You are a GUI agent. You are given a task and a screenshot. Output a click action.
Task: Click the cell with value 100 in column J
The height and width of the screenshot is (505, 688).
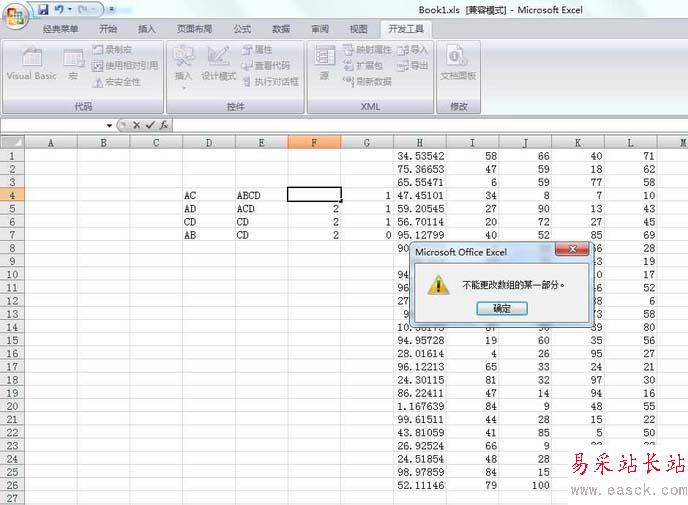(525, 485)
